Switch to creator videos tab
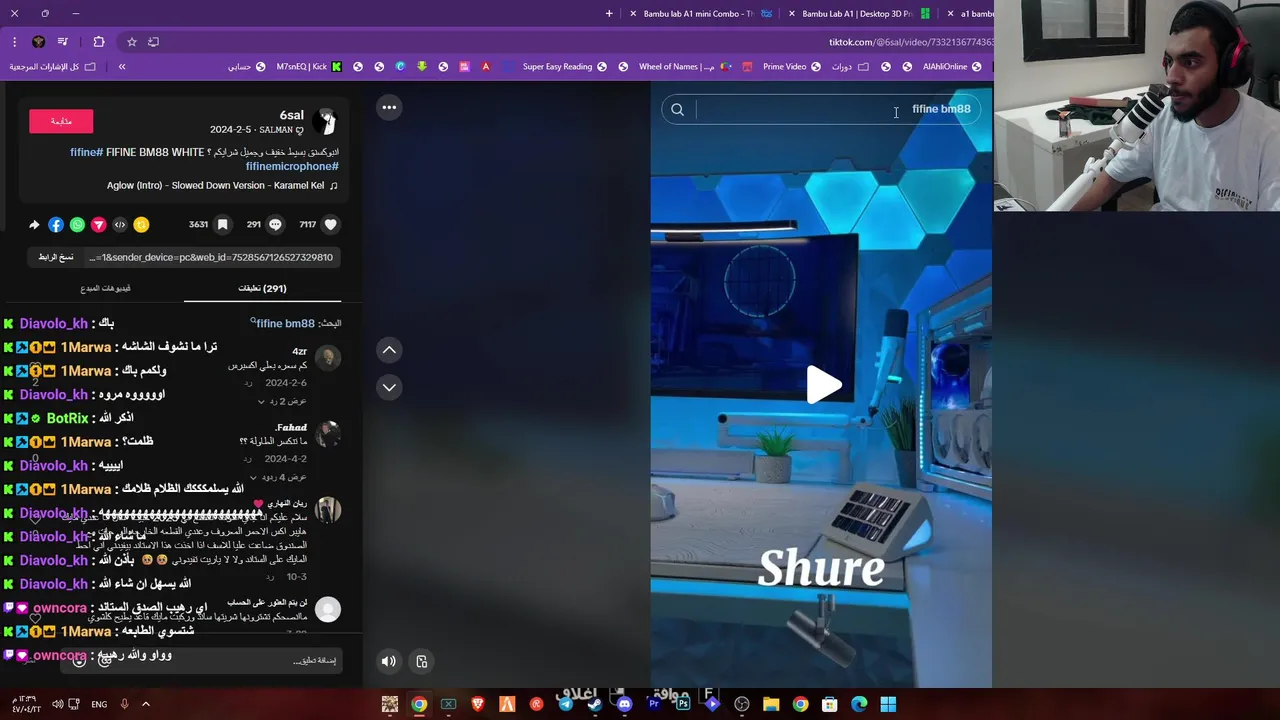Screen dimensions: 1280x720 [x=105, y=288]
